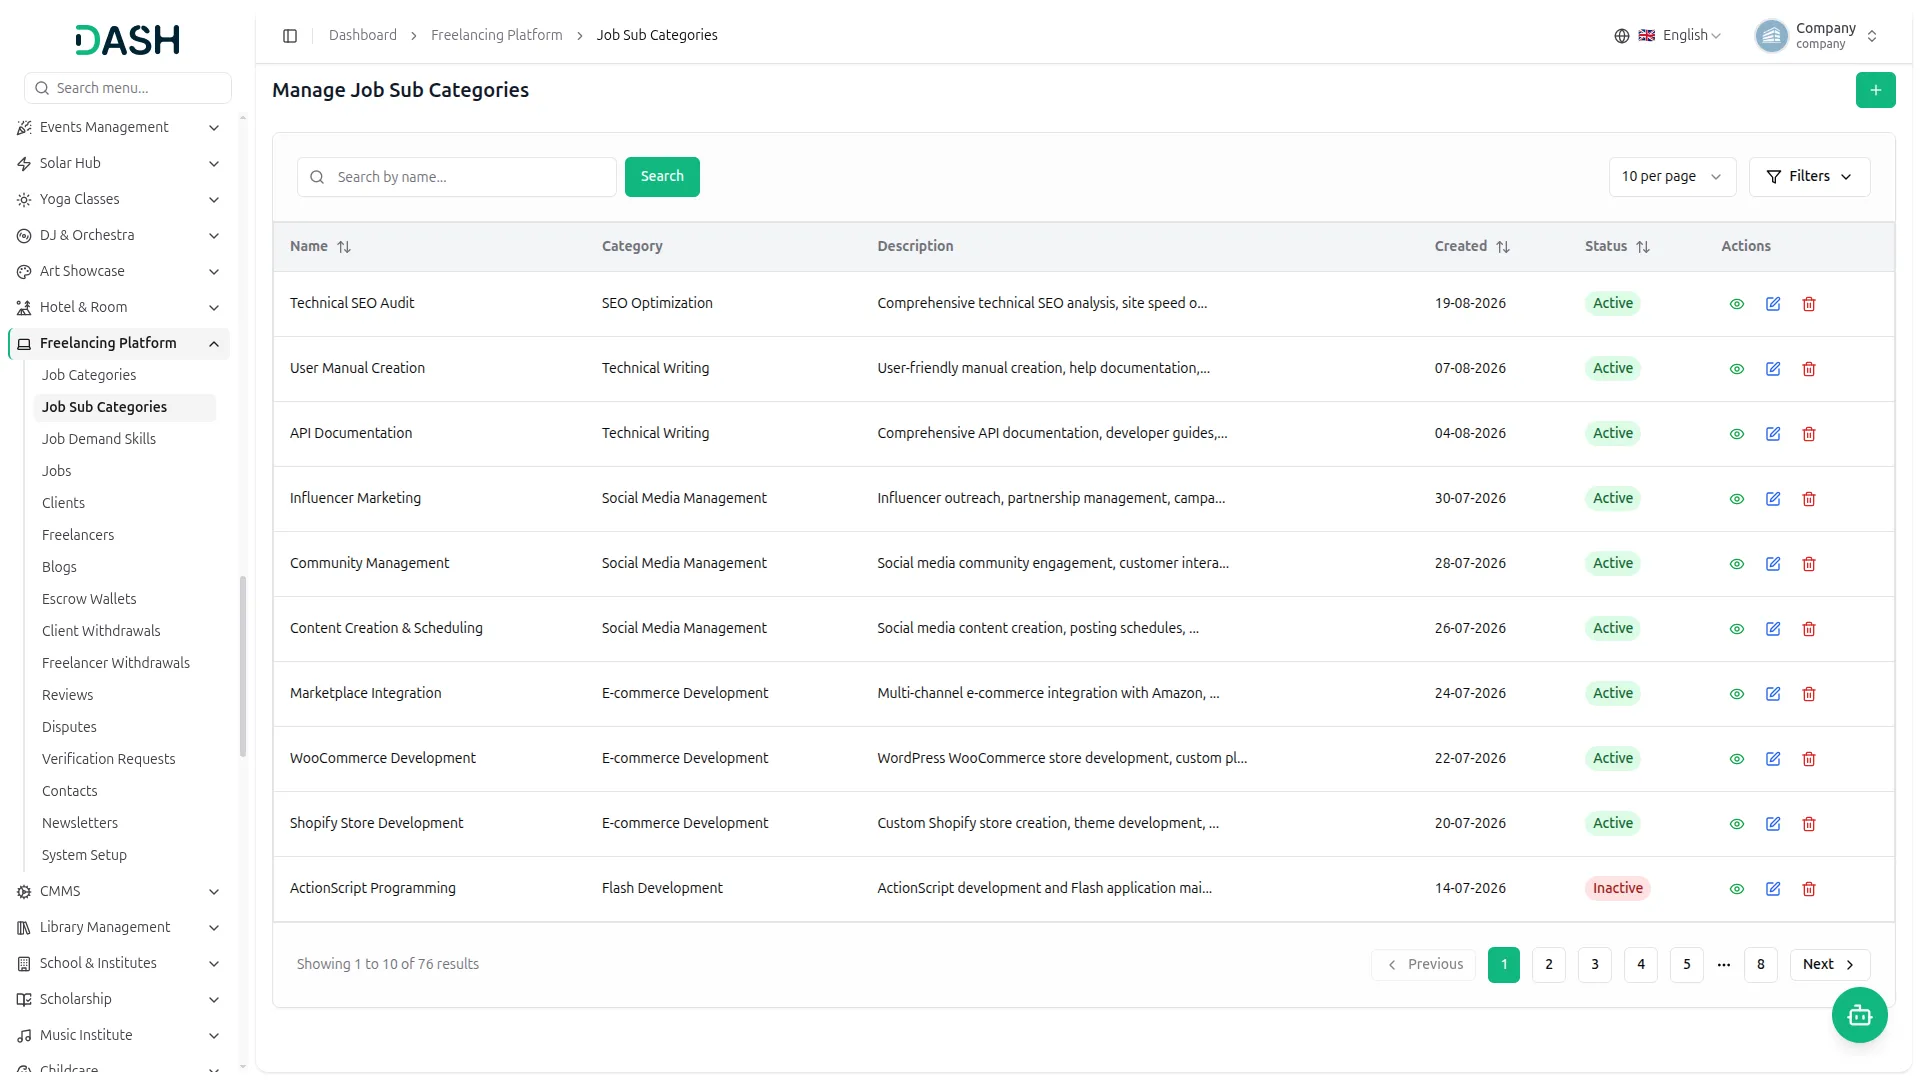Viewport: 1920px width, 1080px height.
Task: View API Documentation details eye icon
Action: click(1736, 434)
